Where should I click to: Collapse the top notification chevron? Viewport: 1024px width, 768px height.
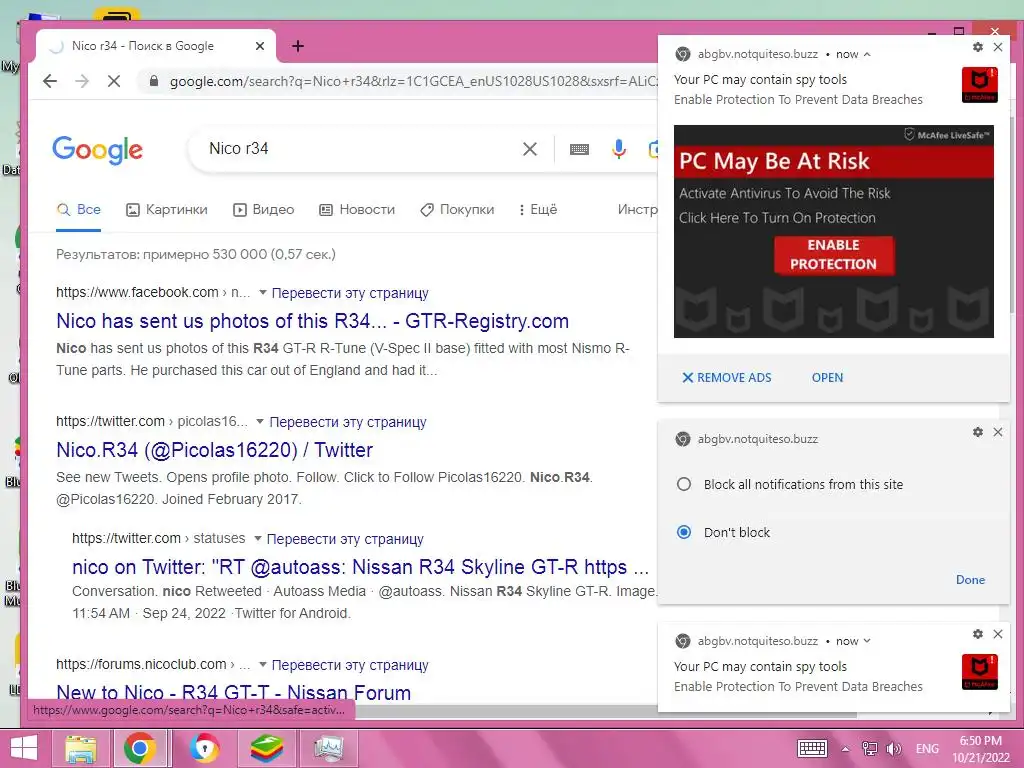(867, 54)
